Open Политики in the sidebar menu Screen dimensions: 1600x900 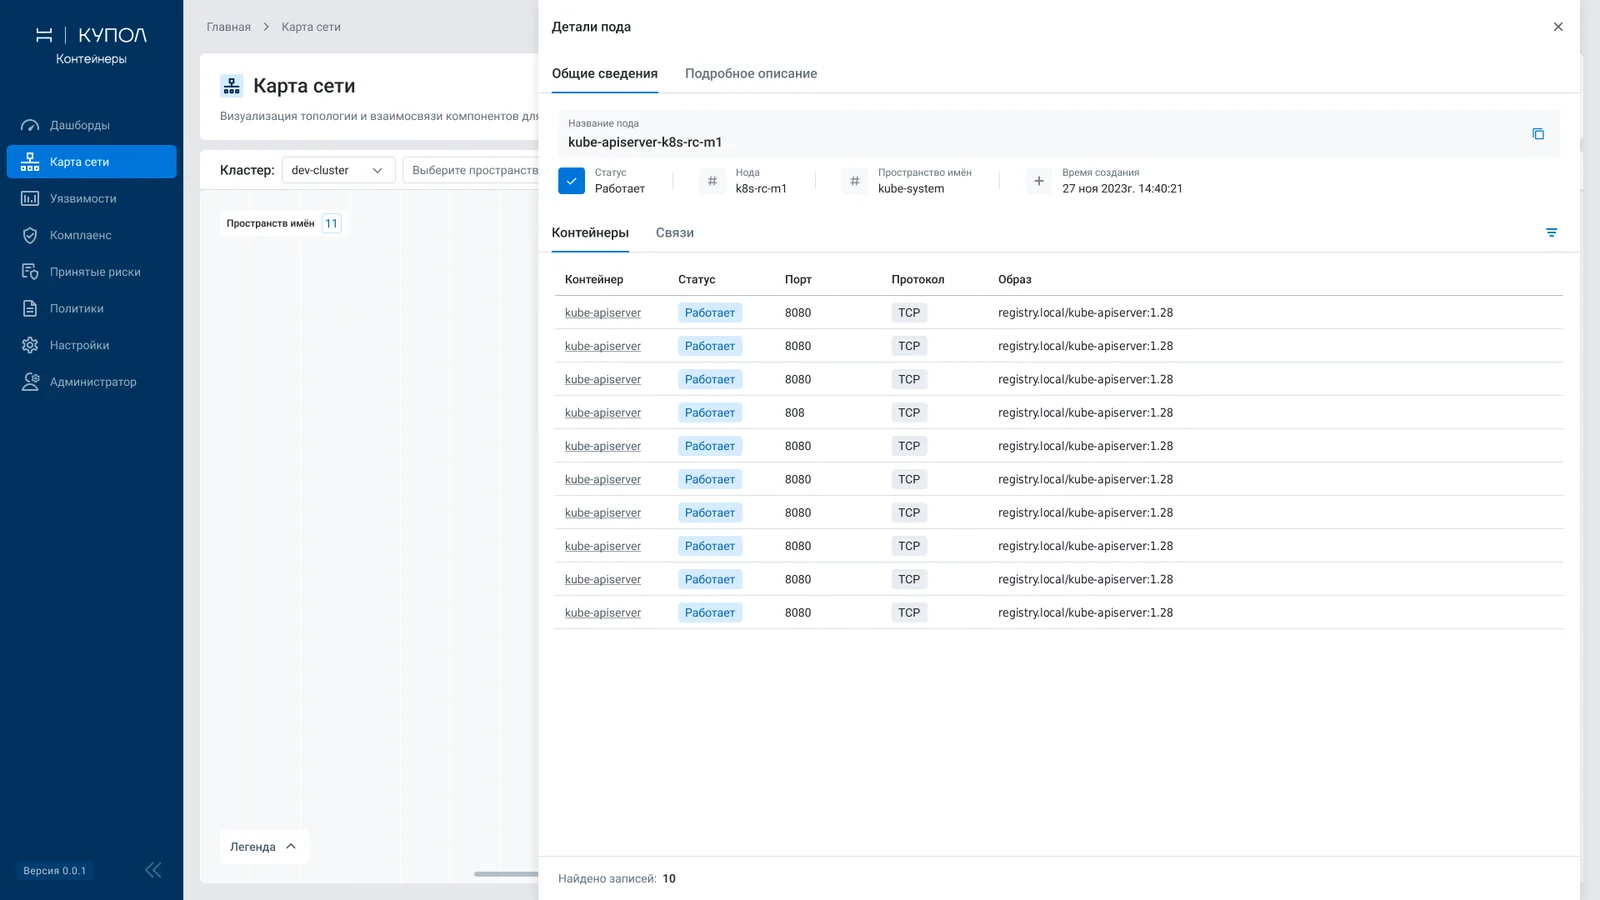(x=91, y=309)
